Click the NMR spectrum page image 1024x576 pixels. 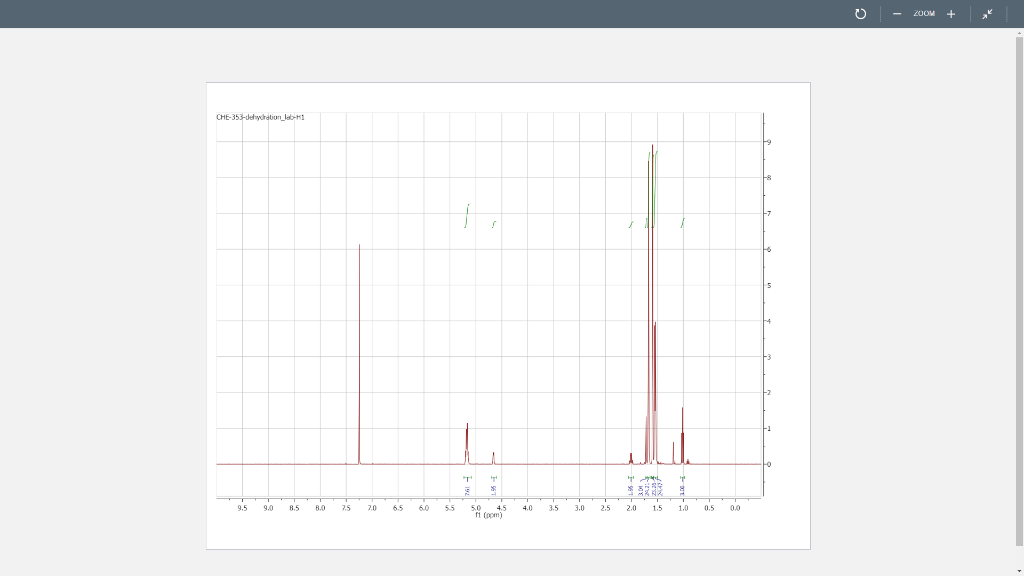[508, 315]
